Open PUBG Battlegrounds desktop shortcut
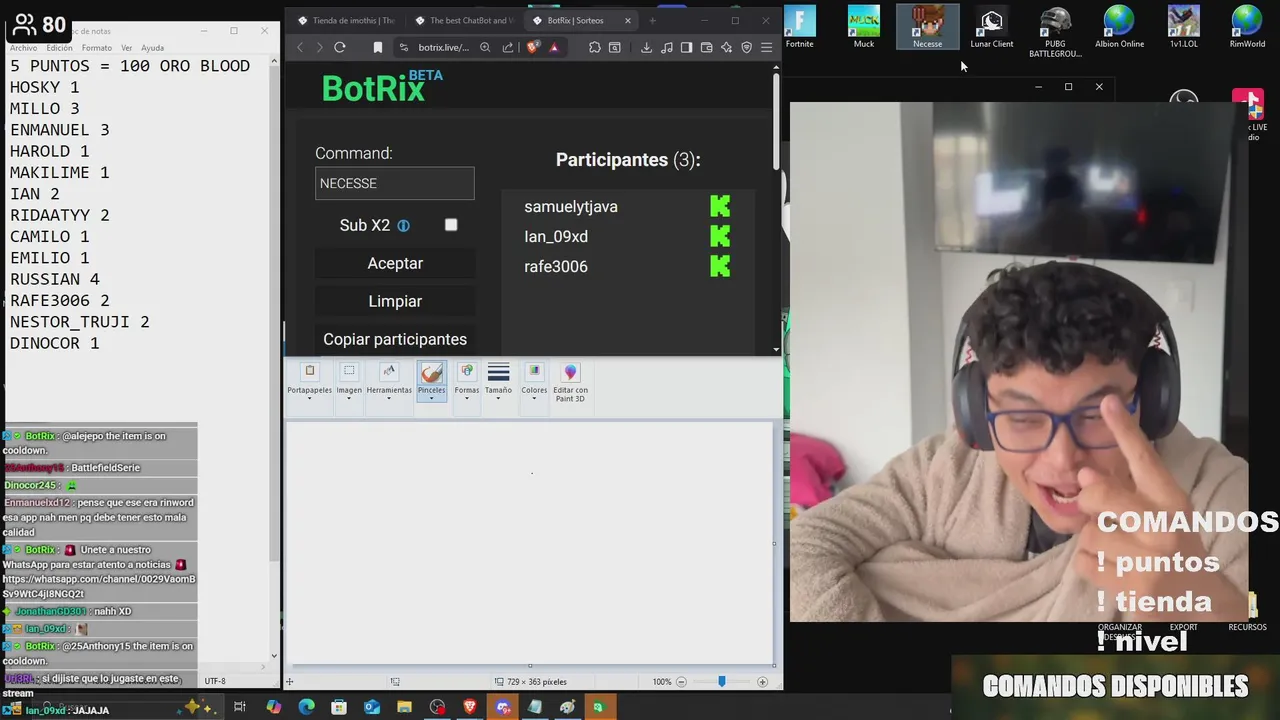1280x720 pixels. pyautogui.click(x=1055, y=31)
